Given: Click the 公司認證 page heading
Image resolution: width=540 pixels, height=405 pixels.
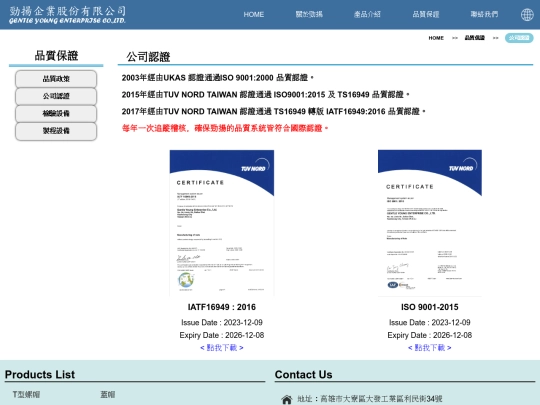Looking at the screenshot, I should 148,57.
